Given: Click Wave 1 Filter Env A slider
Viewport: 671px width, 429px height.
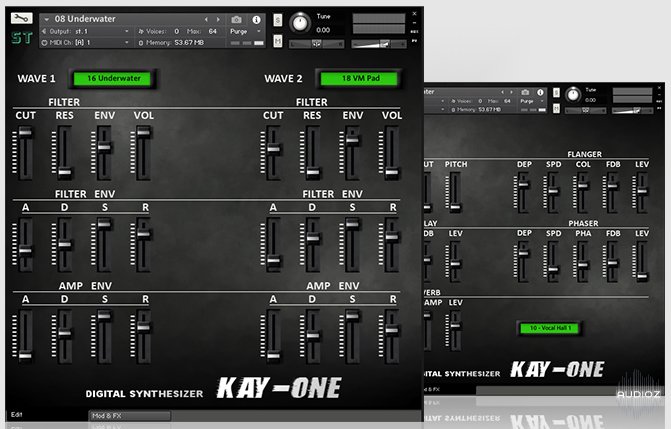Looking at the screenshot, I should click(25, 244).
